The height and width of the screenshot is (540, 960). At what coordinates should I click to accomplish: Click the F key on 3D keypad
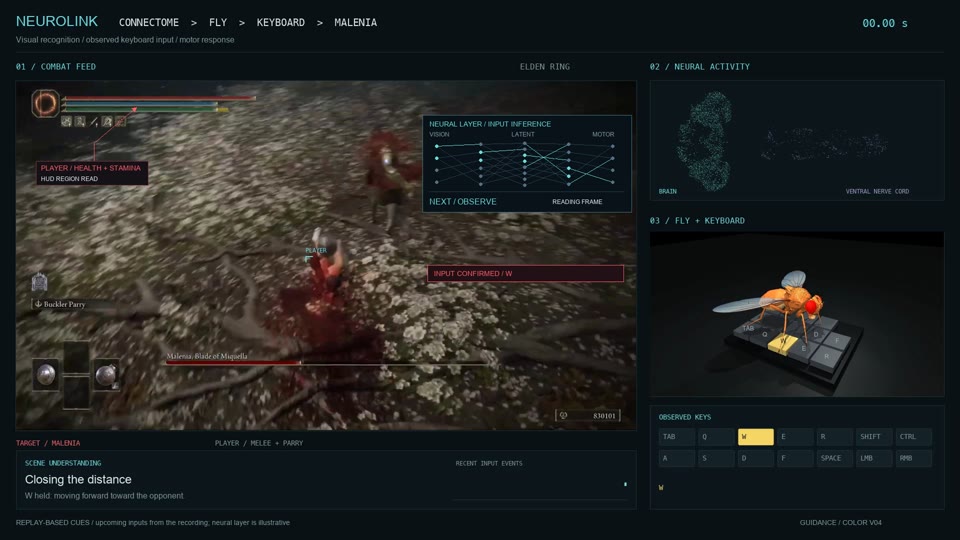pyautogui.click(x=837, y=340)
